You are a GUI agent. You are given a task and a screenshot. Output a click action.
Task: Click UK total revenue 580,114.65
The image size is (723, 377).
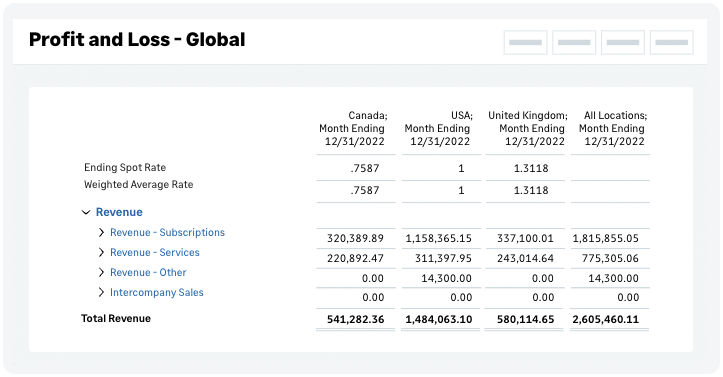point(525,319)
